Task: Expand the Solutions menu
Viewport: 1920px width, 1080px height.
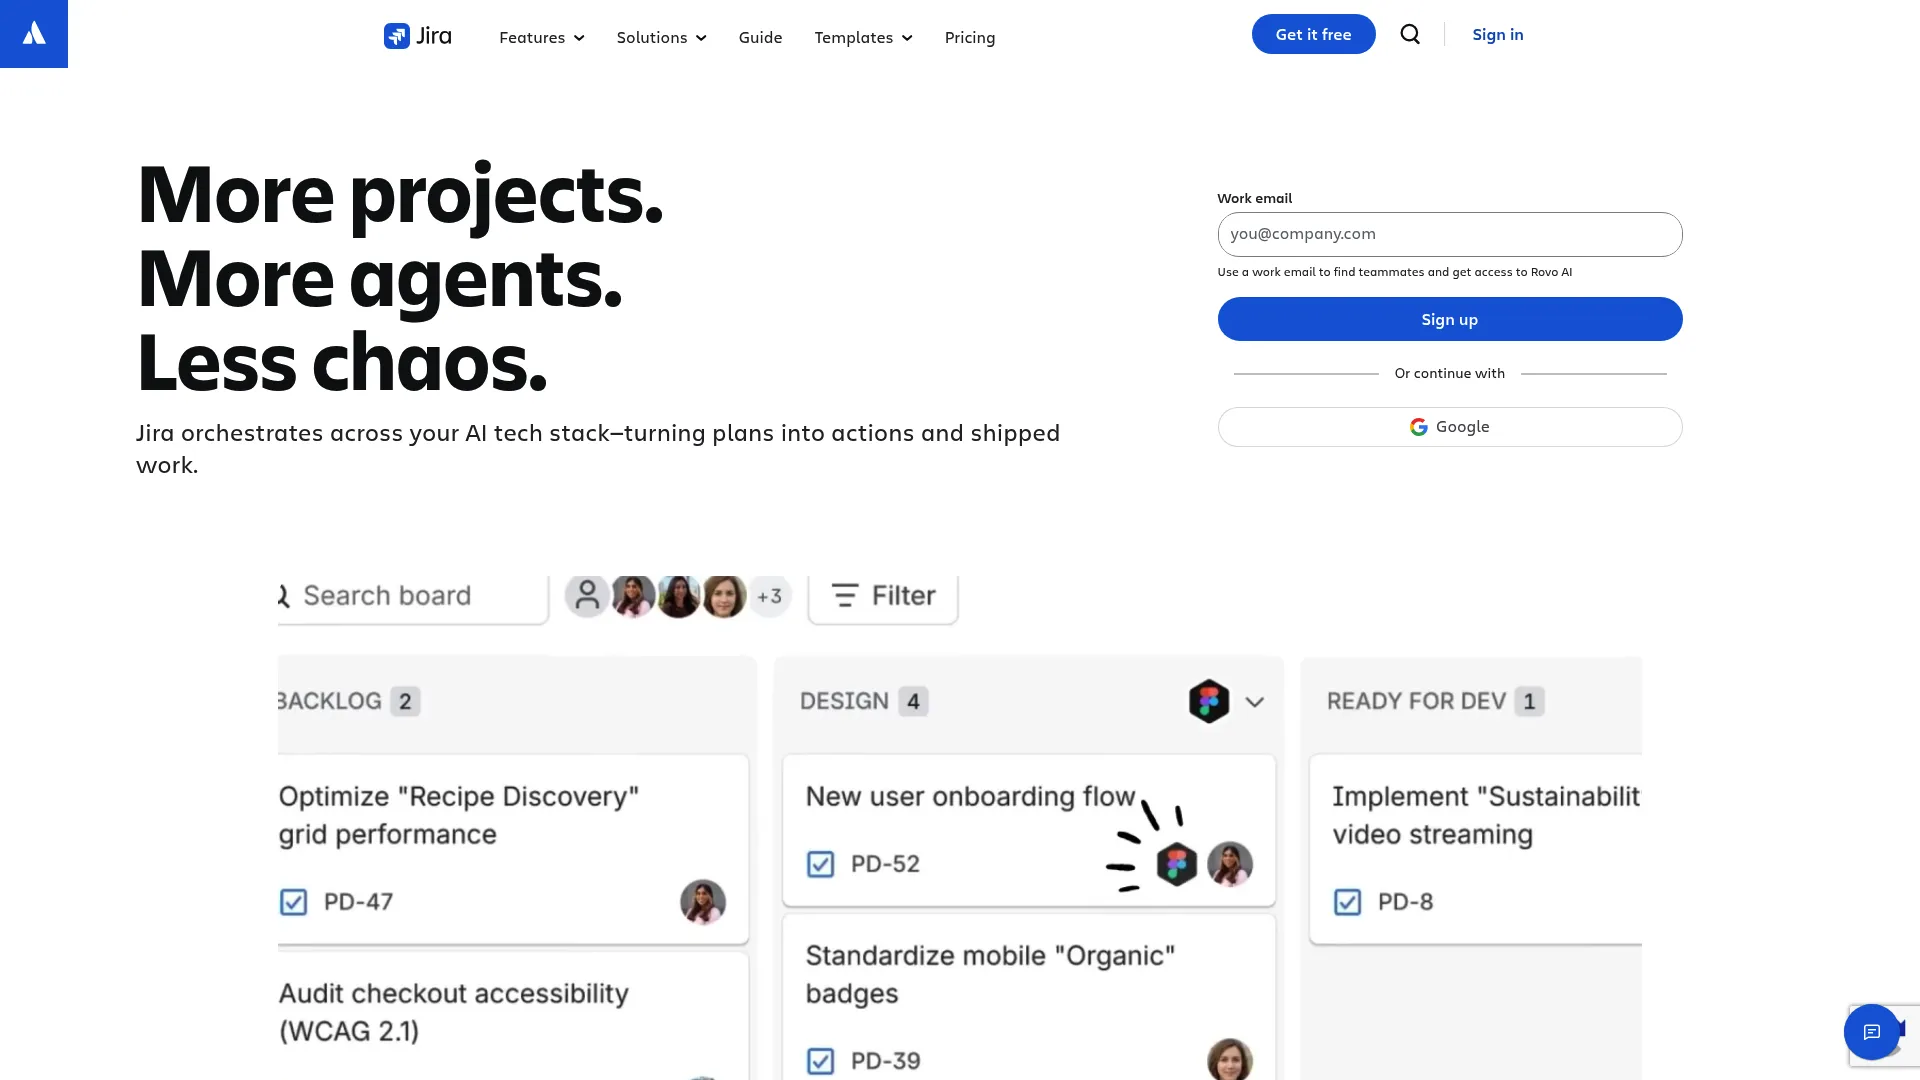Action: 662,38
